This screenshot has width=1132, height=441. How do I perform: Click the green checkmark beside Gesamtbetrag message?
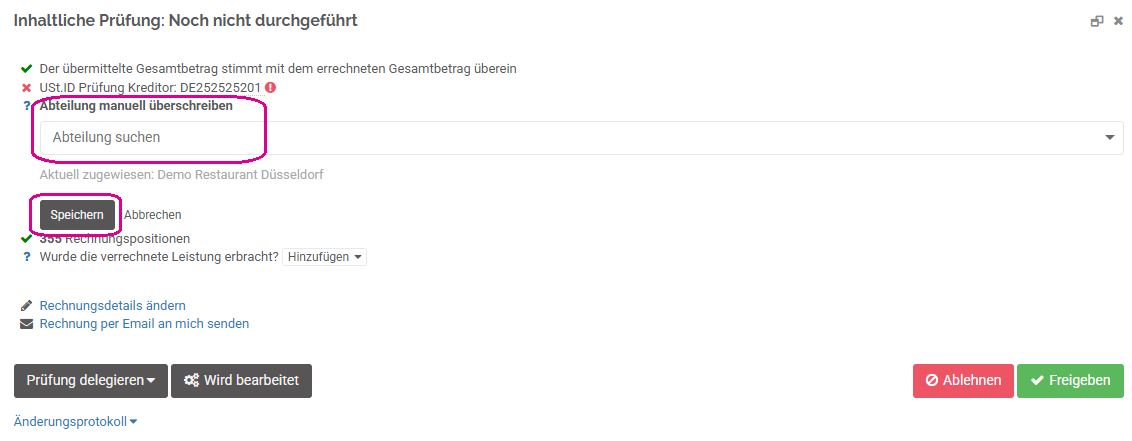coord(27,69)
